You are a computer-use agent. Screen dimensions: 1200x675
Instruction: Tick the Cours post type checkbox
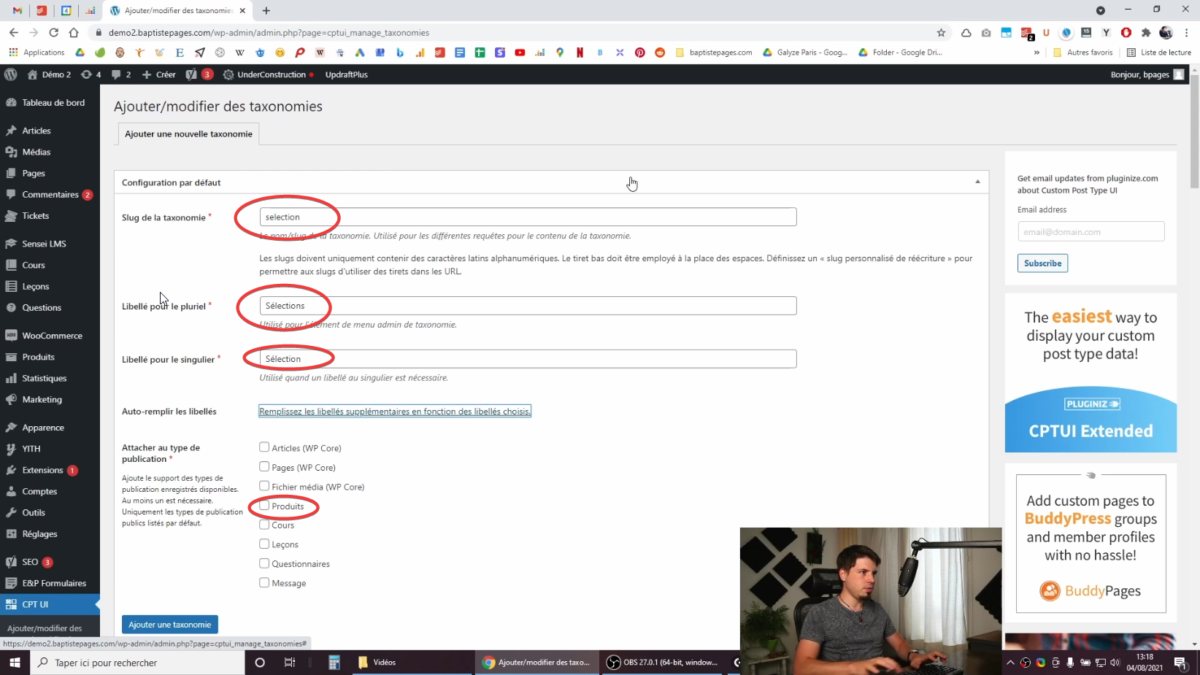(265, 525)
